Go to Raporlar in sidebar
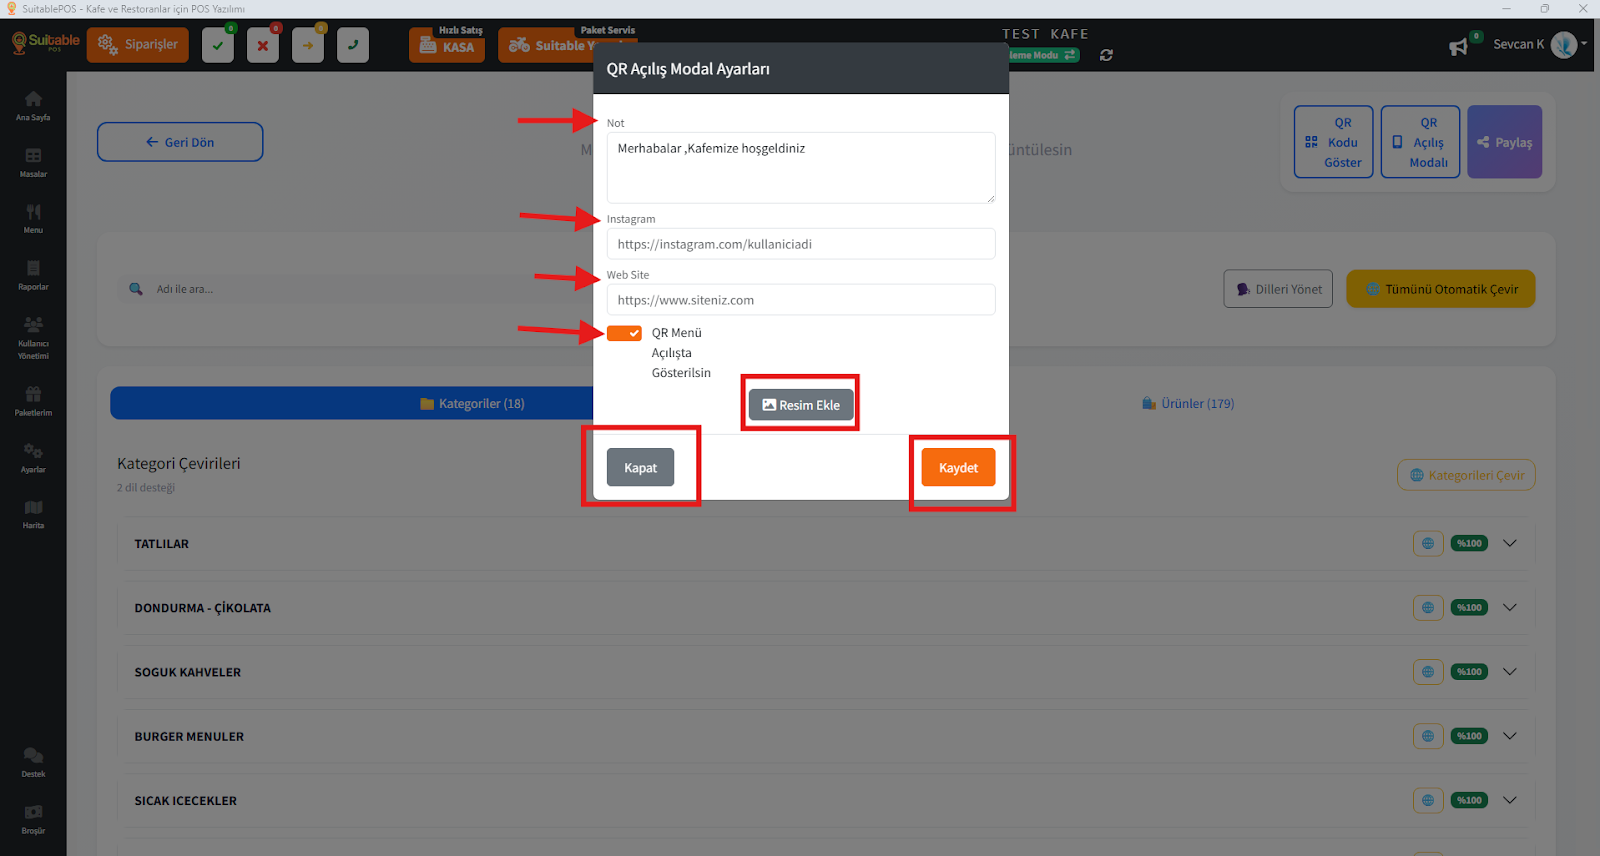1600x856 pixels. tap(33, 275)
